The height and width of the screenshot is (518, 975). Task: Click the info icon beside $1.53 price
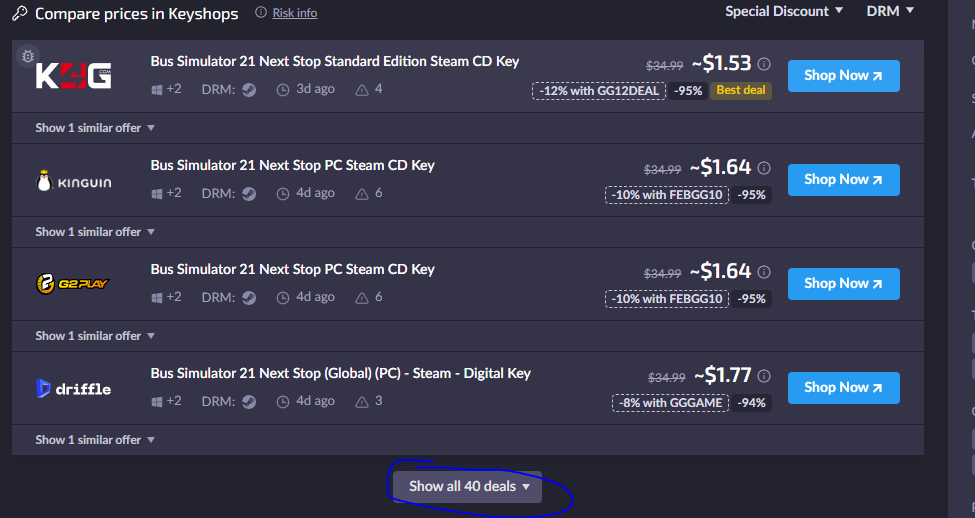point(764,64)
